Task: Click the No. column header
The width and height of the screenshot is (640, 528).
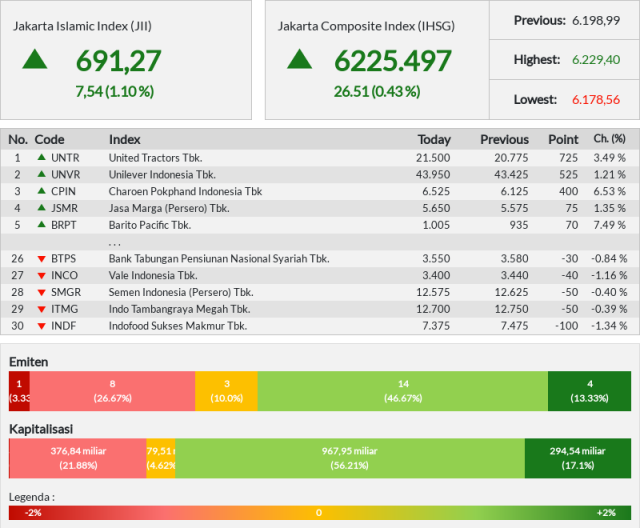Action: [18, 140]
